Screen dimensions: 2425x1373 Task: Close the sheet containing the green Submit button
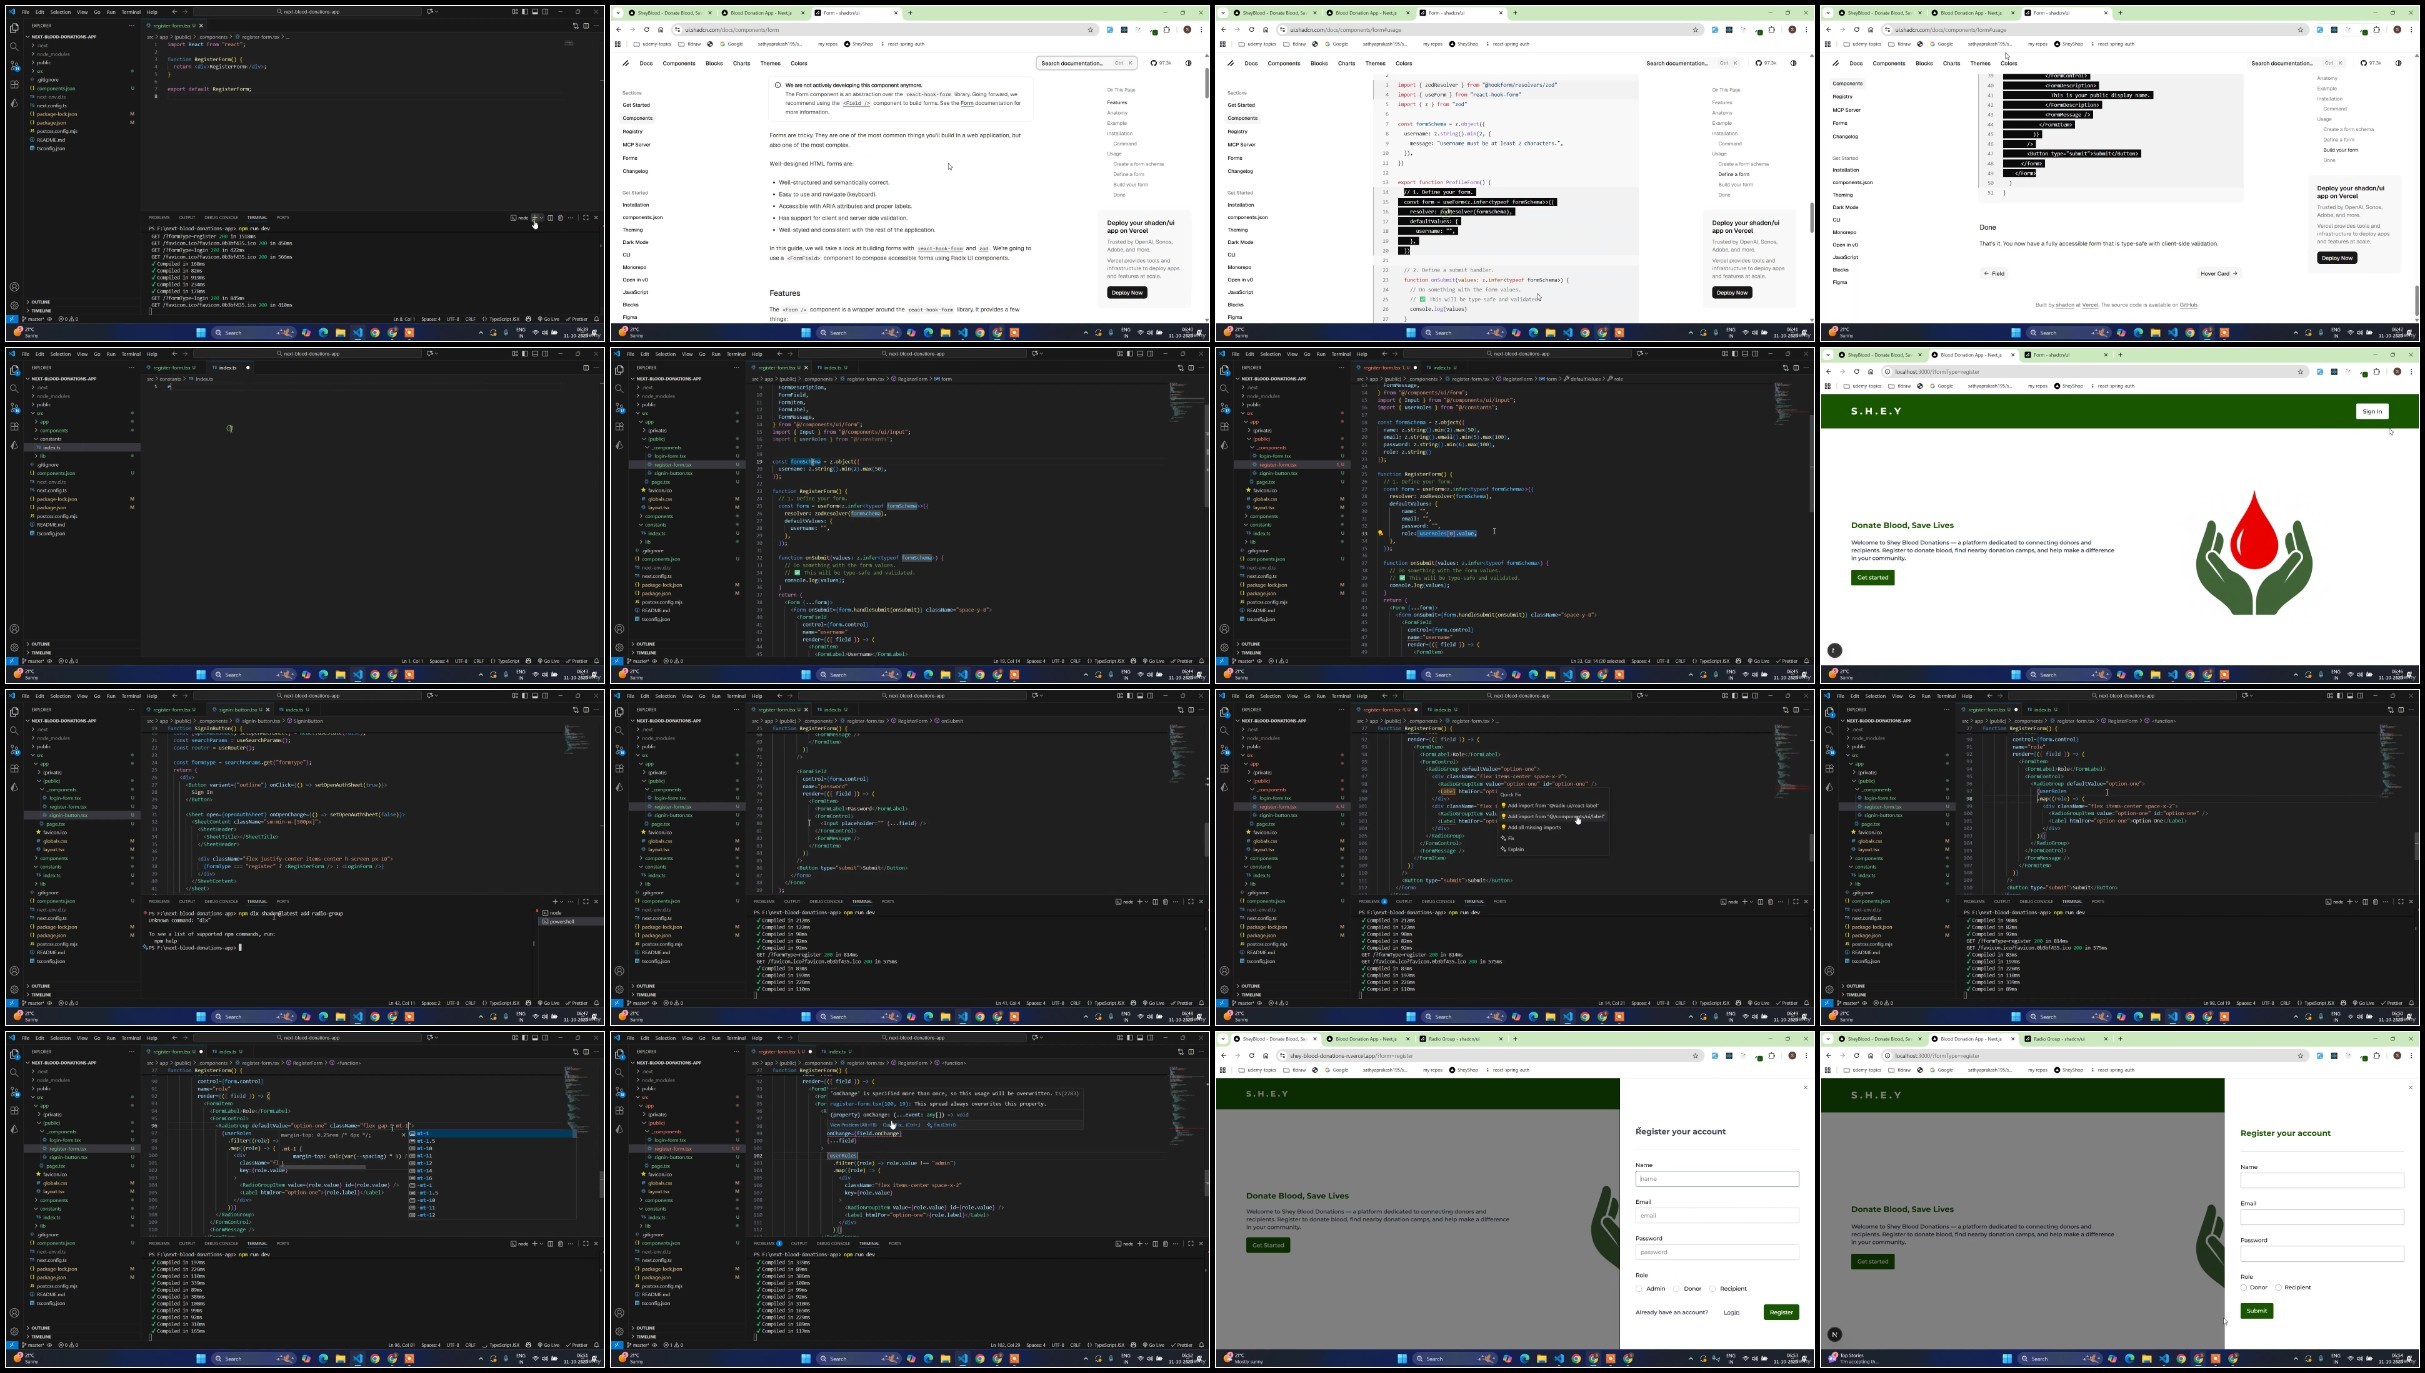(2410, 1087)
